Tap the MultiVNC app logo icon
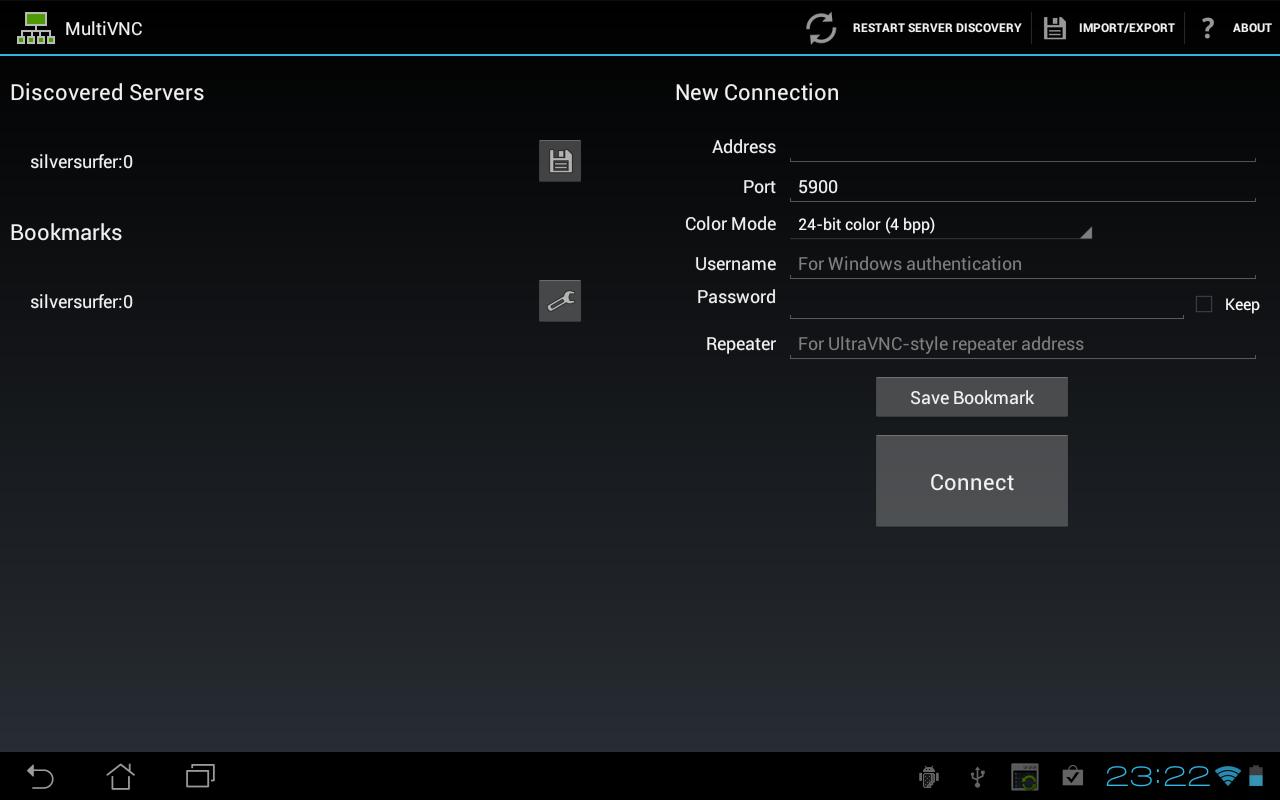The width and height of the screenshot is (1280, 800). pos(36,28)
